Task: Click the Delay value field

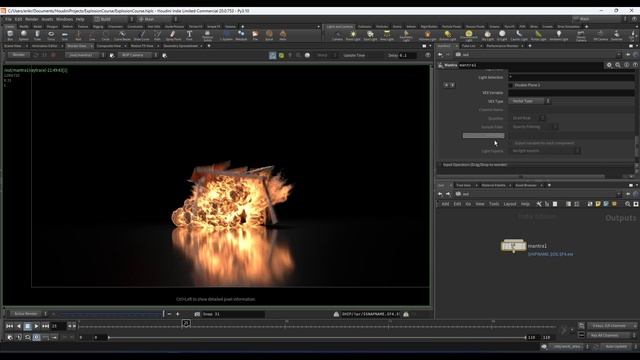Action: coord(407,55)
